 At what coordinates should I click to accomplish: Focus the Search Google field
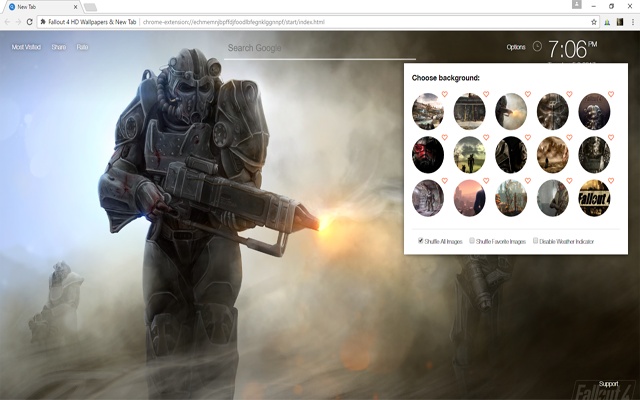click(x=320, y=48)
